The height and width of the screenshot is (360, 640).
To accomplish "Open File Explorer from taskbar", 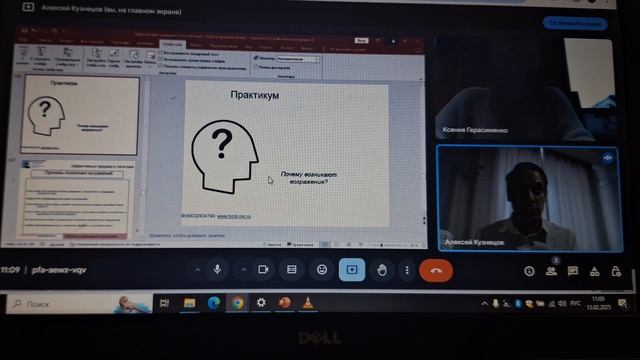I will (189, 303).
